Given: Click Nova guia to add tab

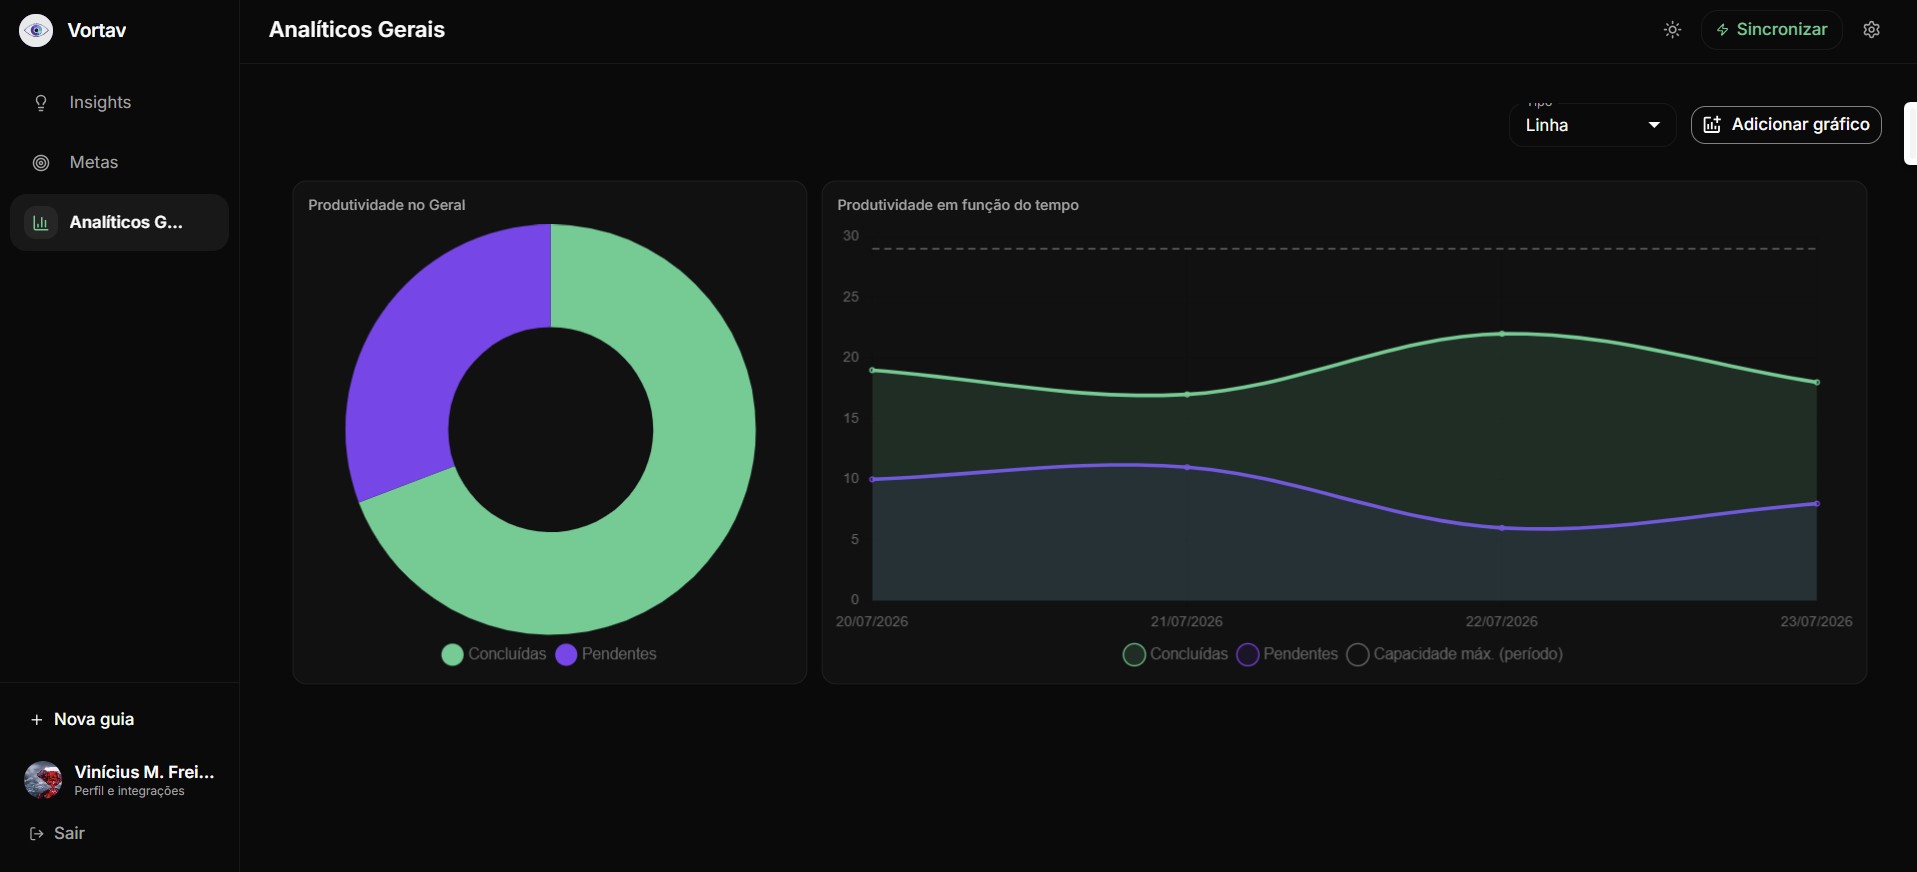Looking at the screenshot, I should pyautogui.click(x=82, y=719).
